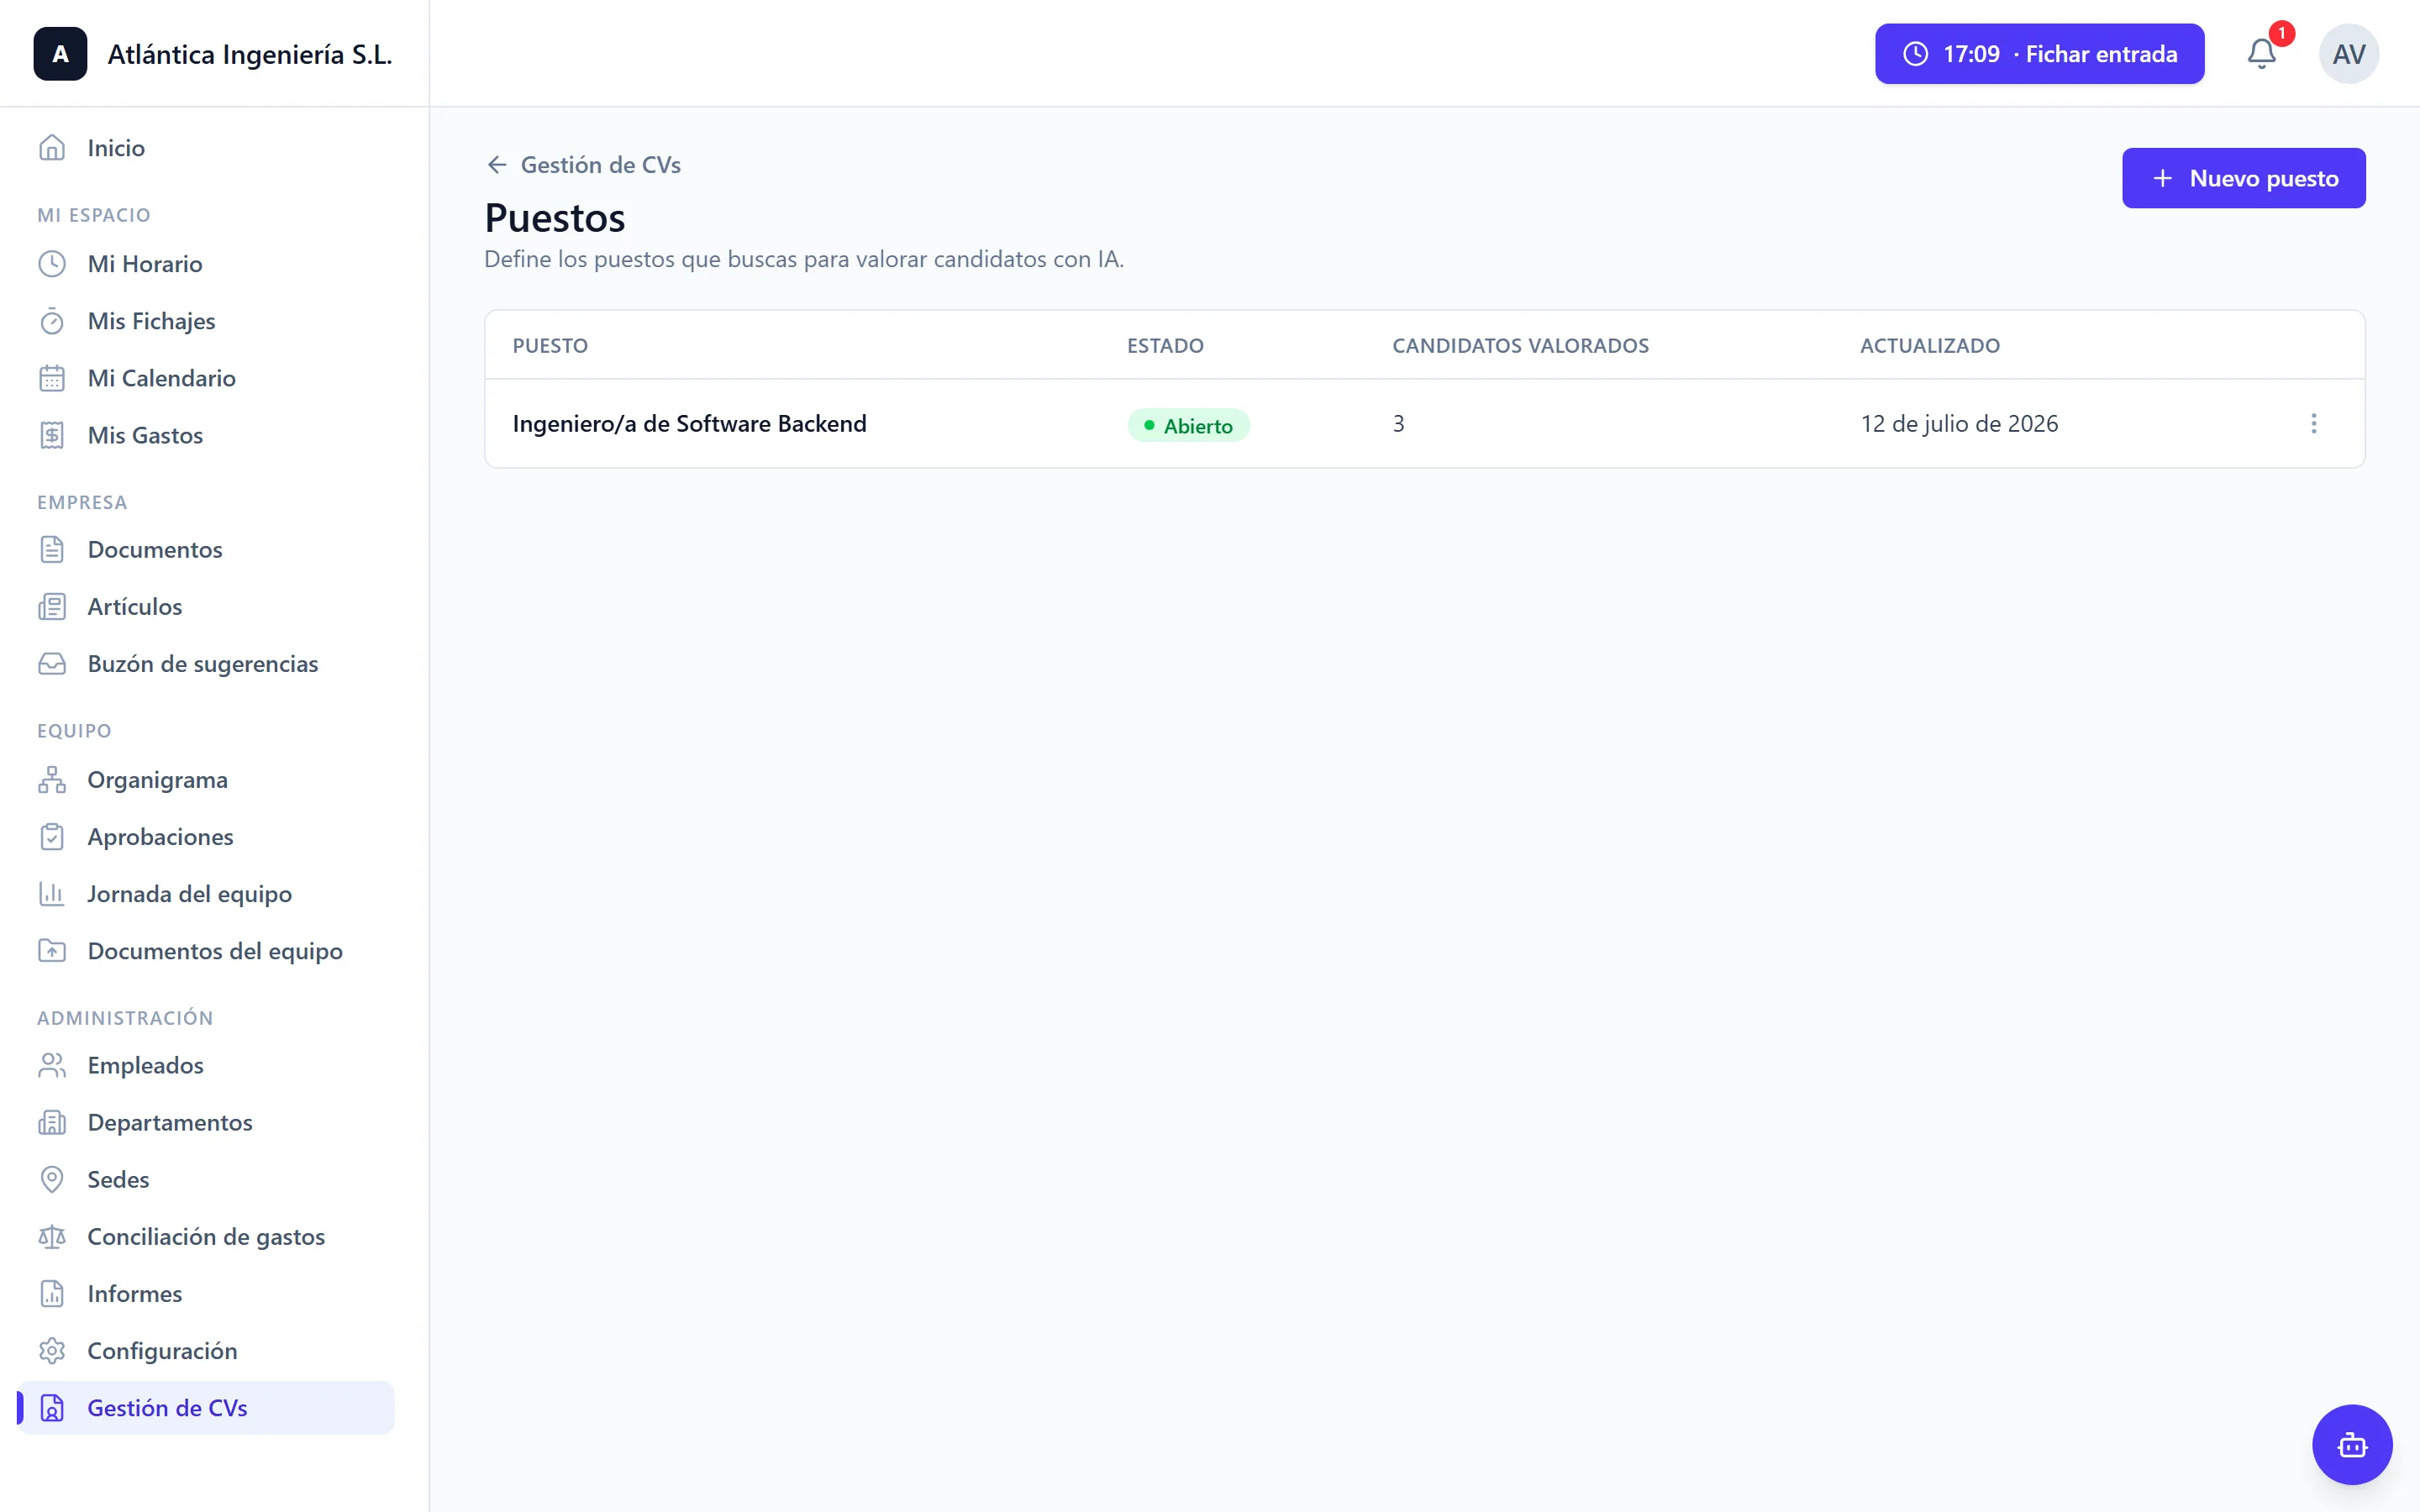Click the PUESTO column header

point(550,345)
